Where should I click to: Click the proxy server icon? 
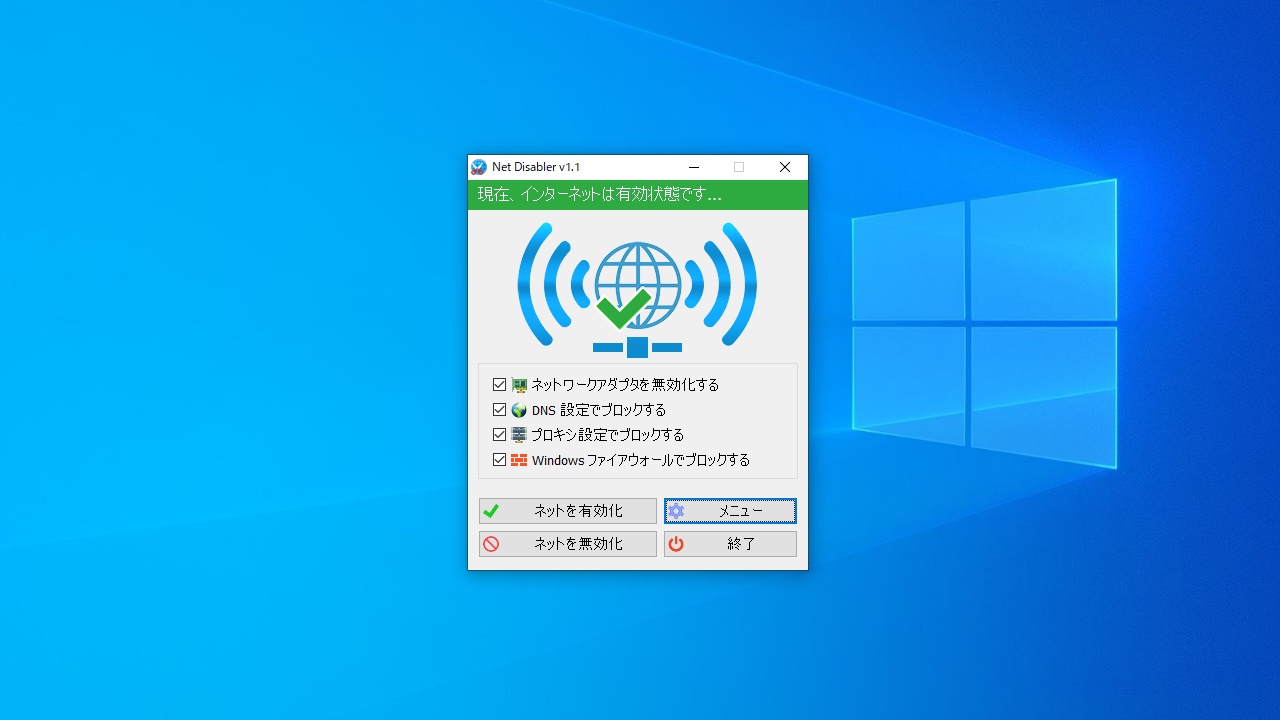coord(519,435)
